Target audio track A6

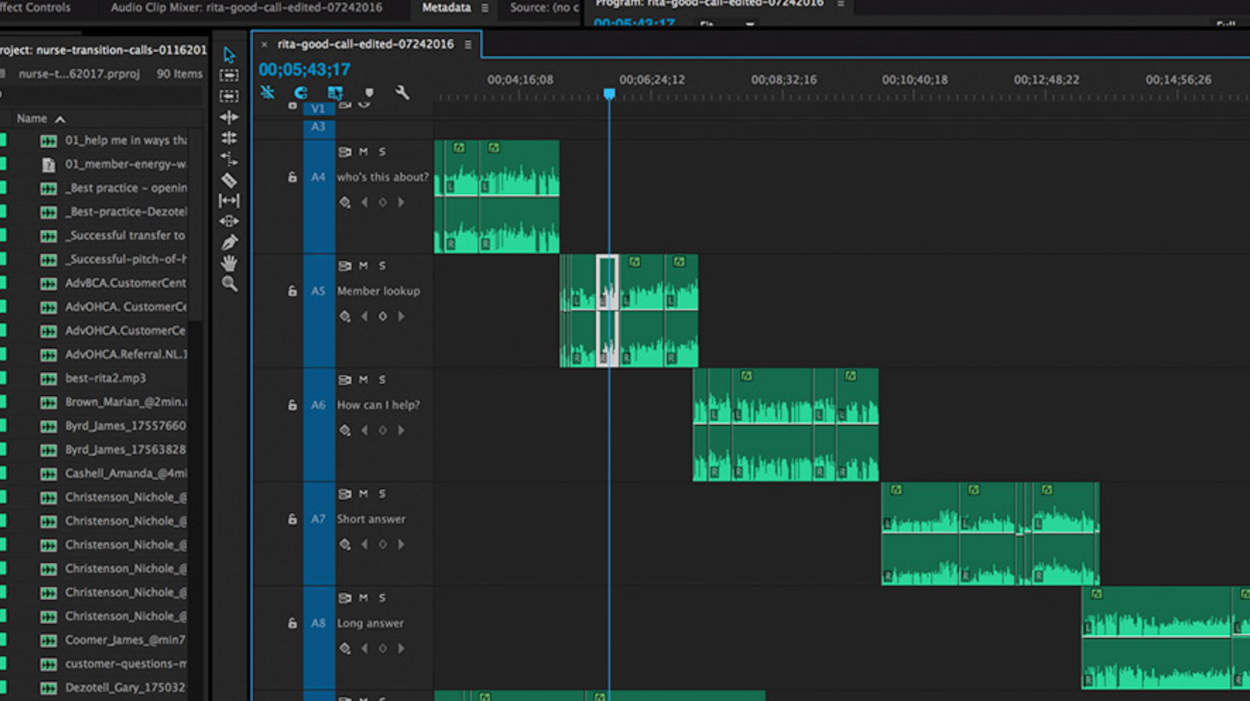click(318, 405)
